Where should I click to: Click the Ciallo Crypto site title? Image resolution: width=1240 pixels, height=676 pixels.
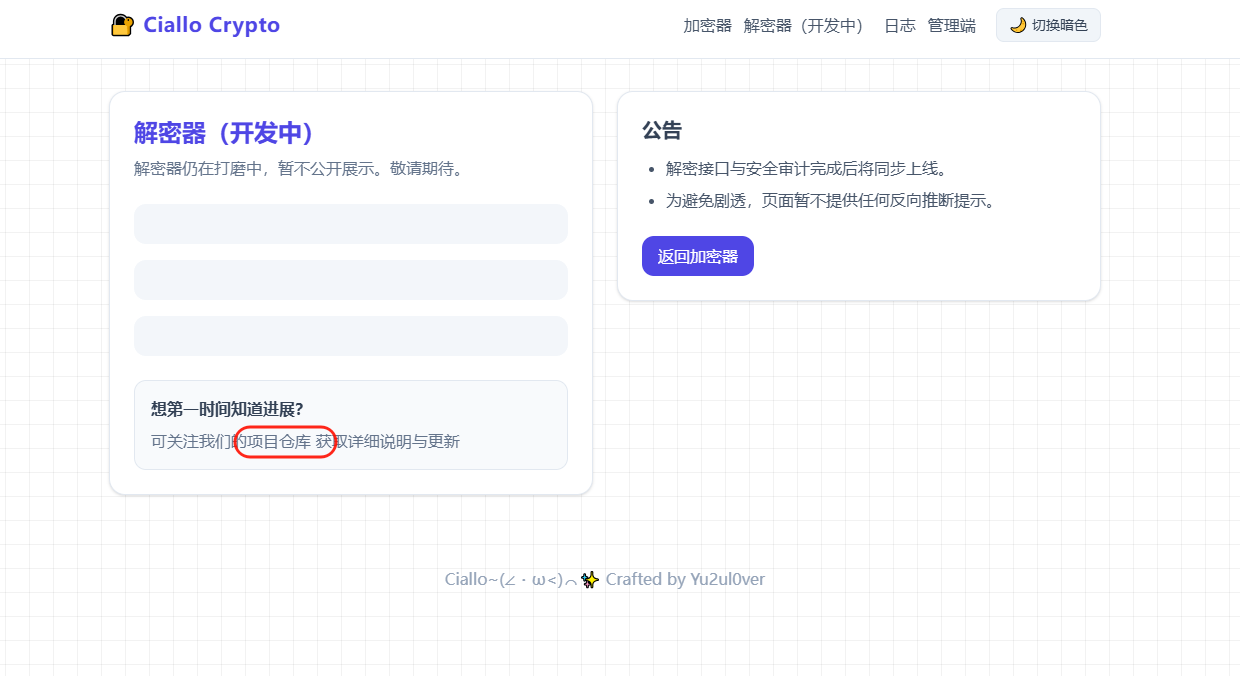(211, 25)
